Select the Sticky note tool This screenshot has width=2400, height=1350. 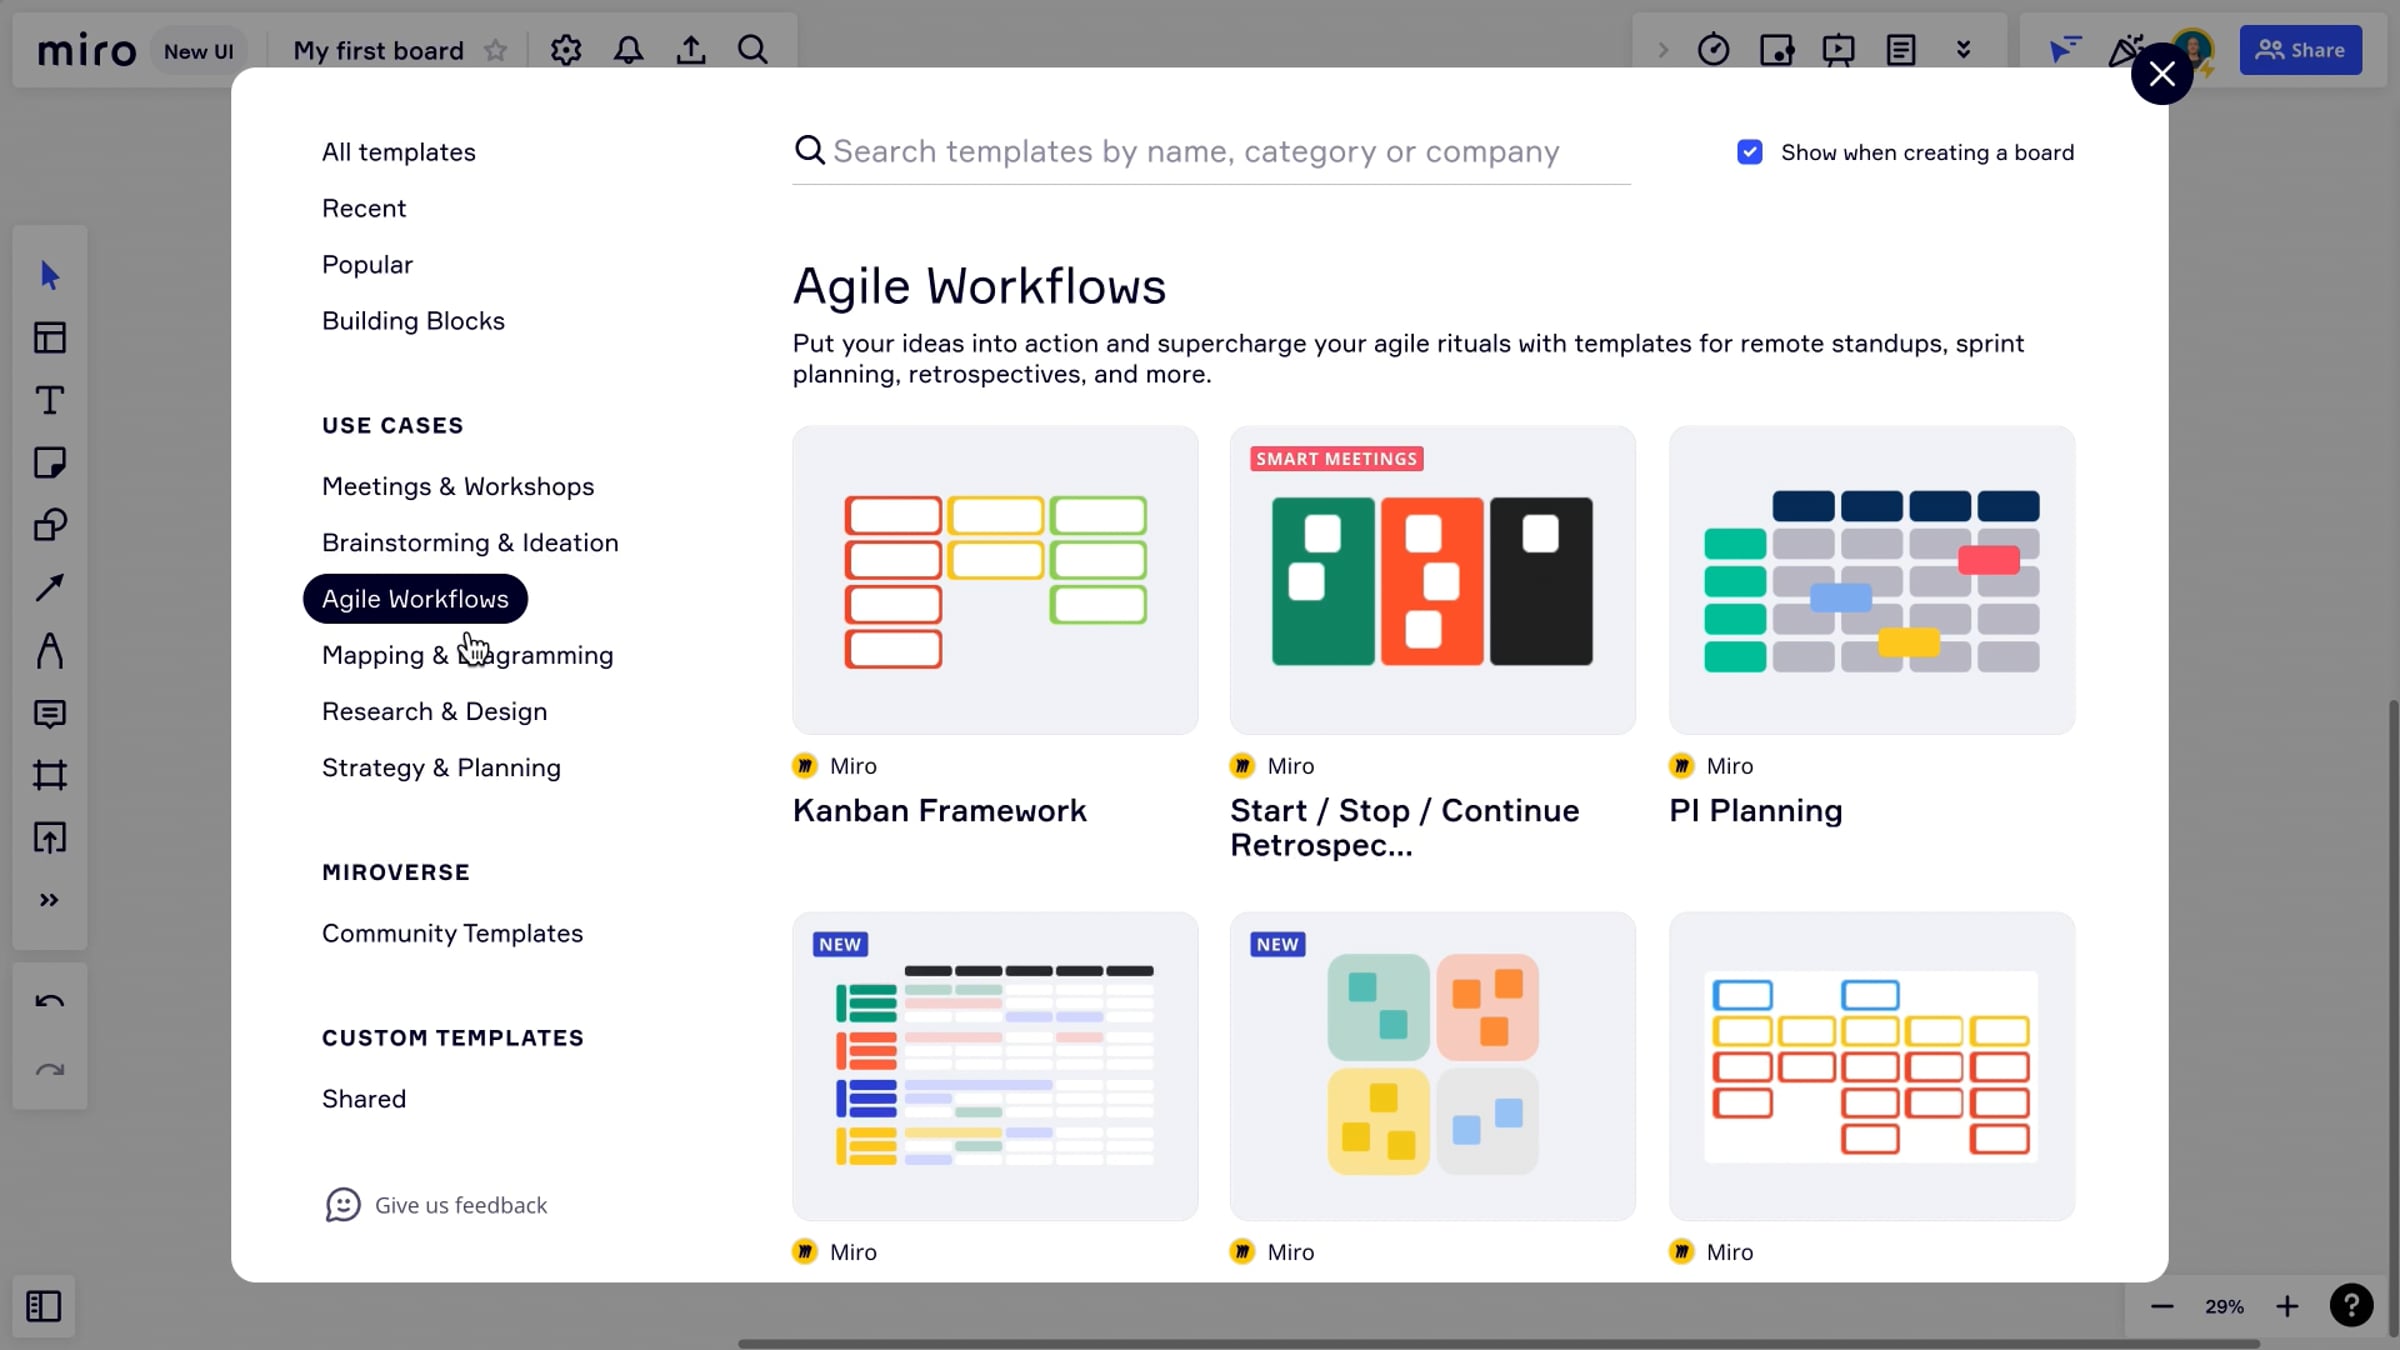[49, 463]
